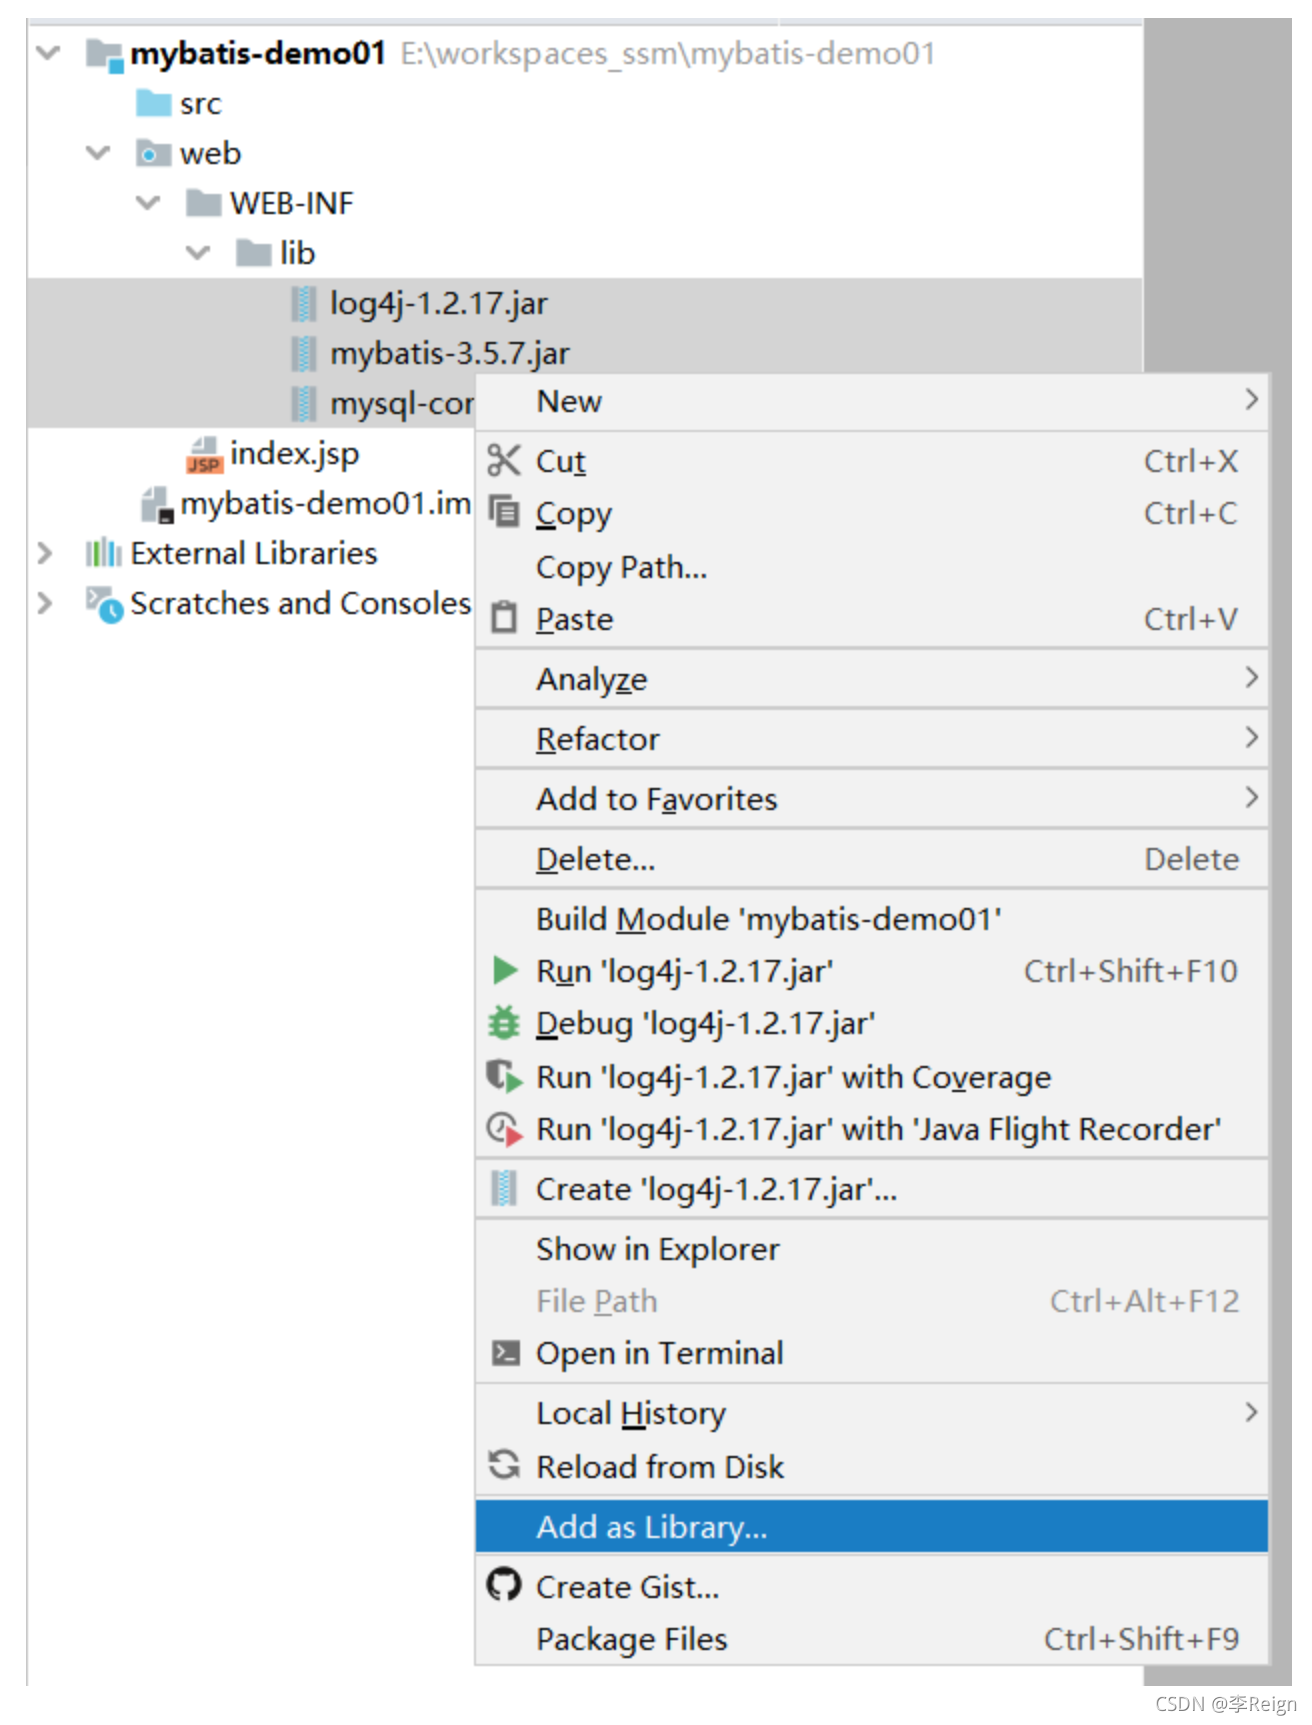The height and width of the screenshot is (1725, 1312).
Task: Click the JSP file icon of index.jsp
Action: pos(204,454)
